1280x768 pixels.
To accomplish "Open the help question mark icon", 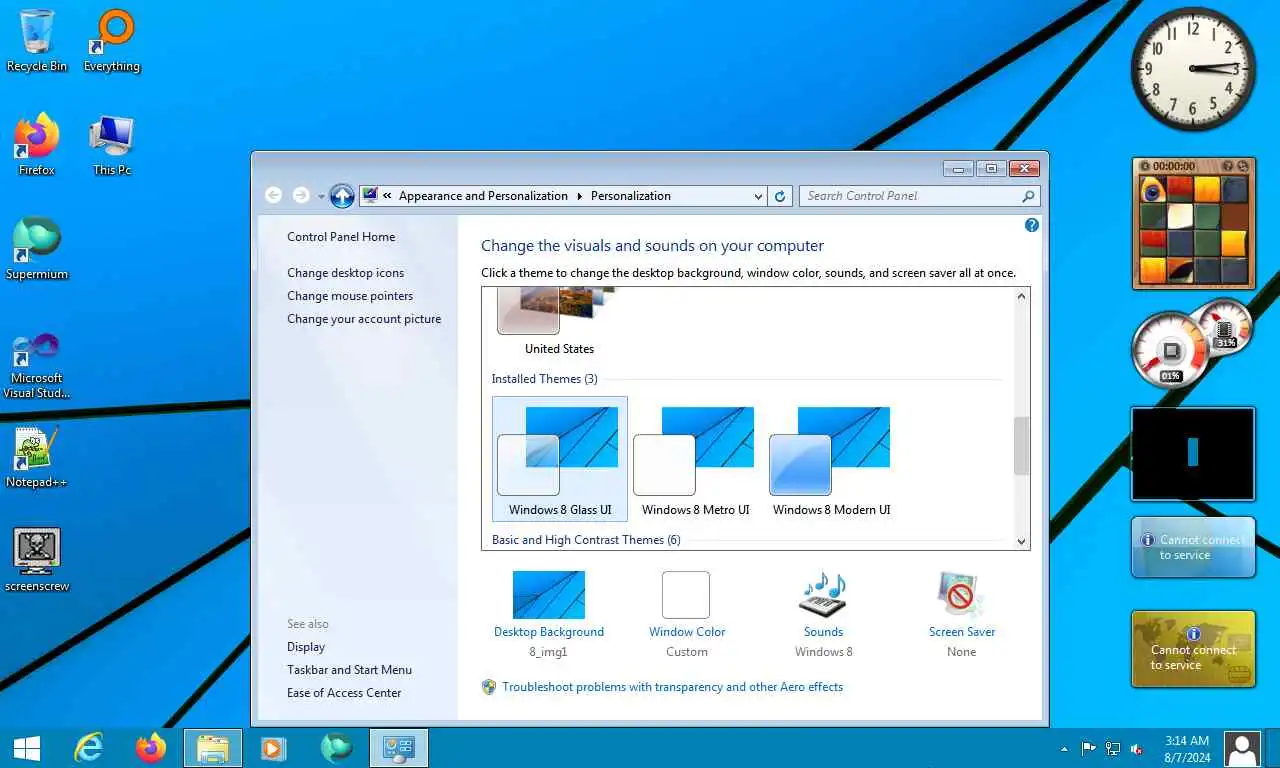I will [x=1032, y=225].
